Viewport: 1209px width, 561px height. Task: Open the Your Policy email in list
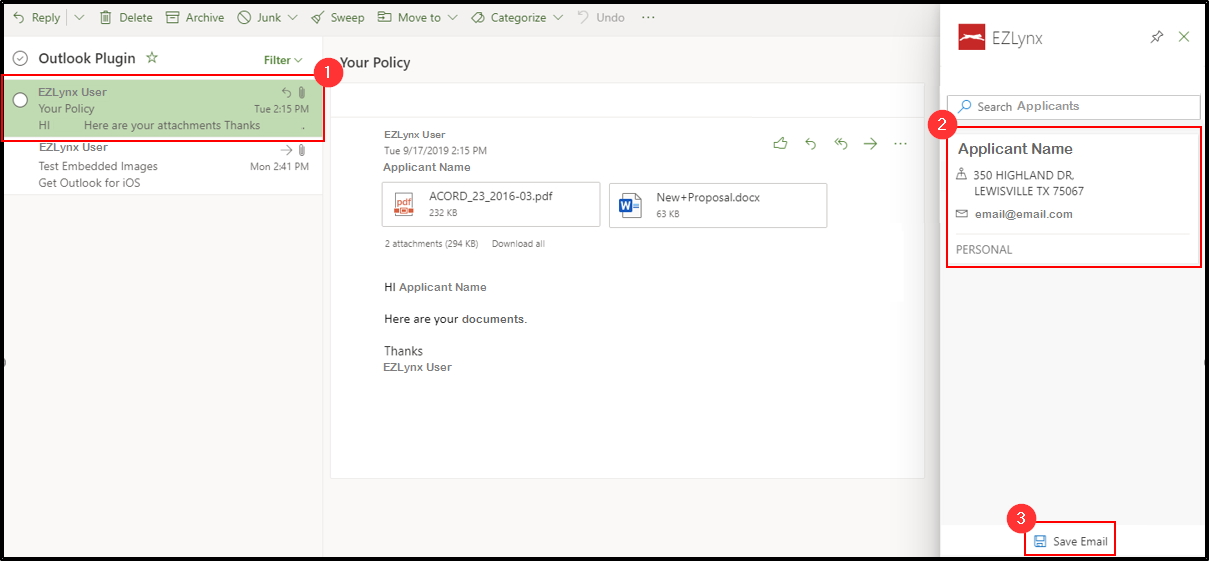(x=162, y=108)
